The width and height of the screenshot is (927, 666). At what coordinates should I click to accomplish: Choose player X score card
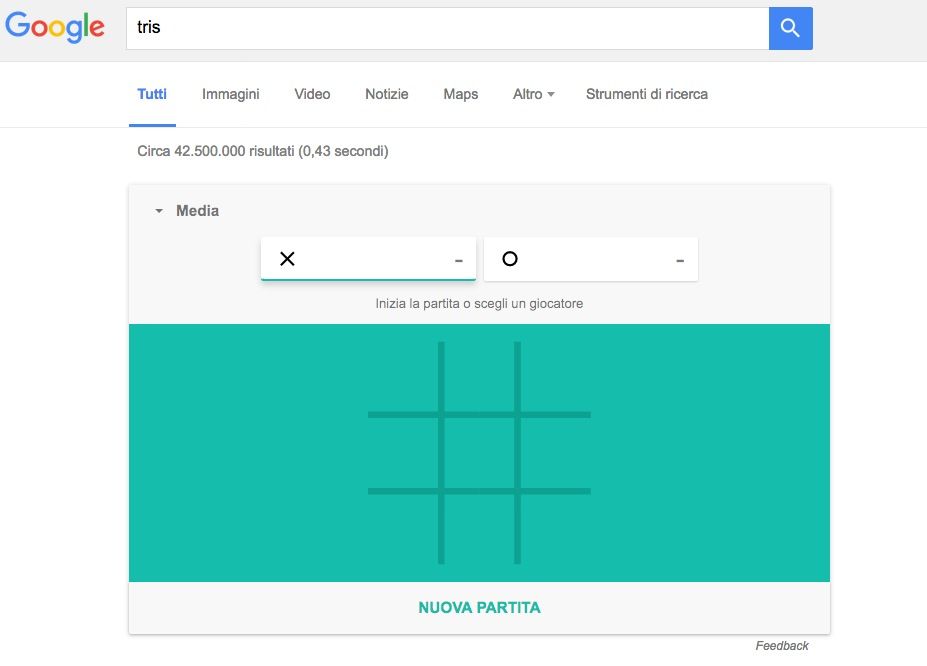tap(368, 259)
